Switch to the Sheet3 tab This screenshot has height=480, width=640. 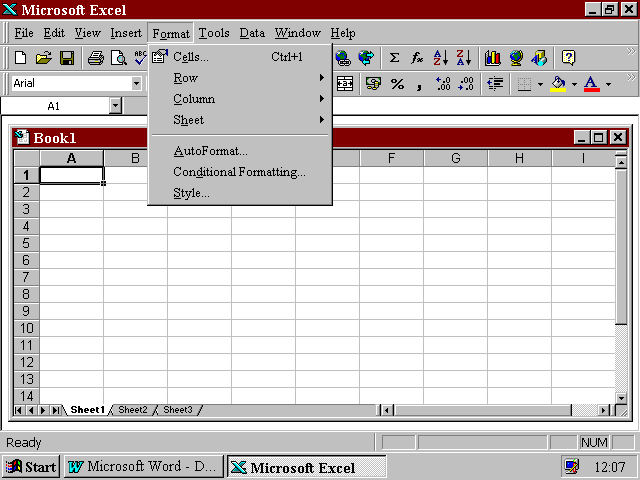[178, 410]
